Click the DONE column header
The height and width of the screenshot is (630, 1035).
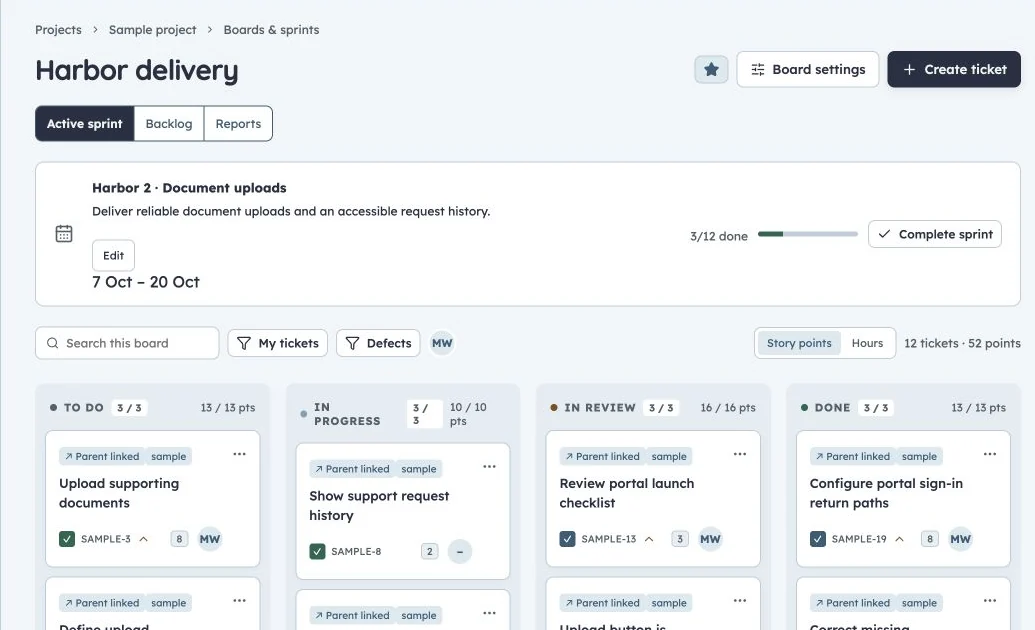tap(832, 407)
